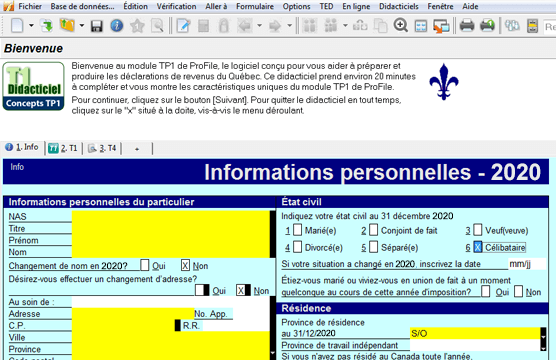
Task: Click the windows with orange arrow icon
Action: click(x=441, y=26)
